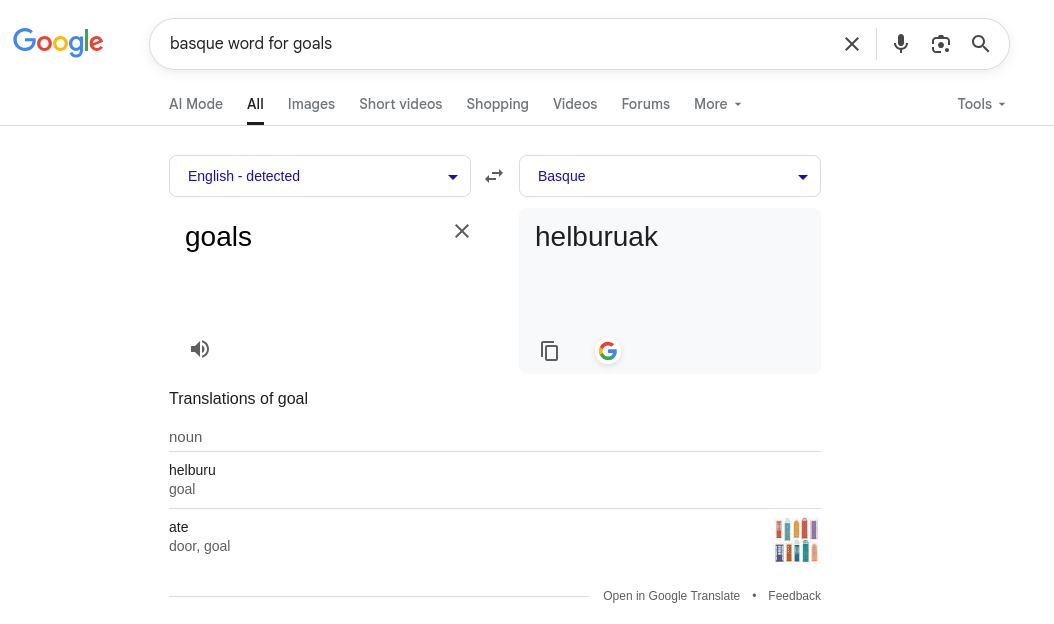Screen dimensions: 1054x624
Task: Expand the More search filters menu
Action: click(x=718, y=104)
